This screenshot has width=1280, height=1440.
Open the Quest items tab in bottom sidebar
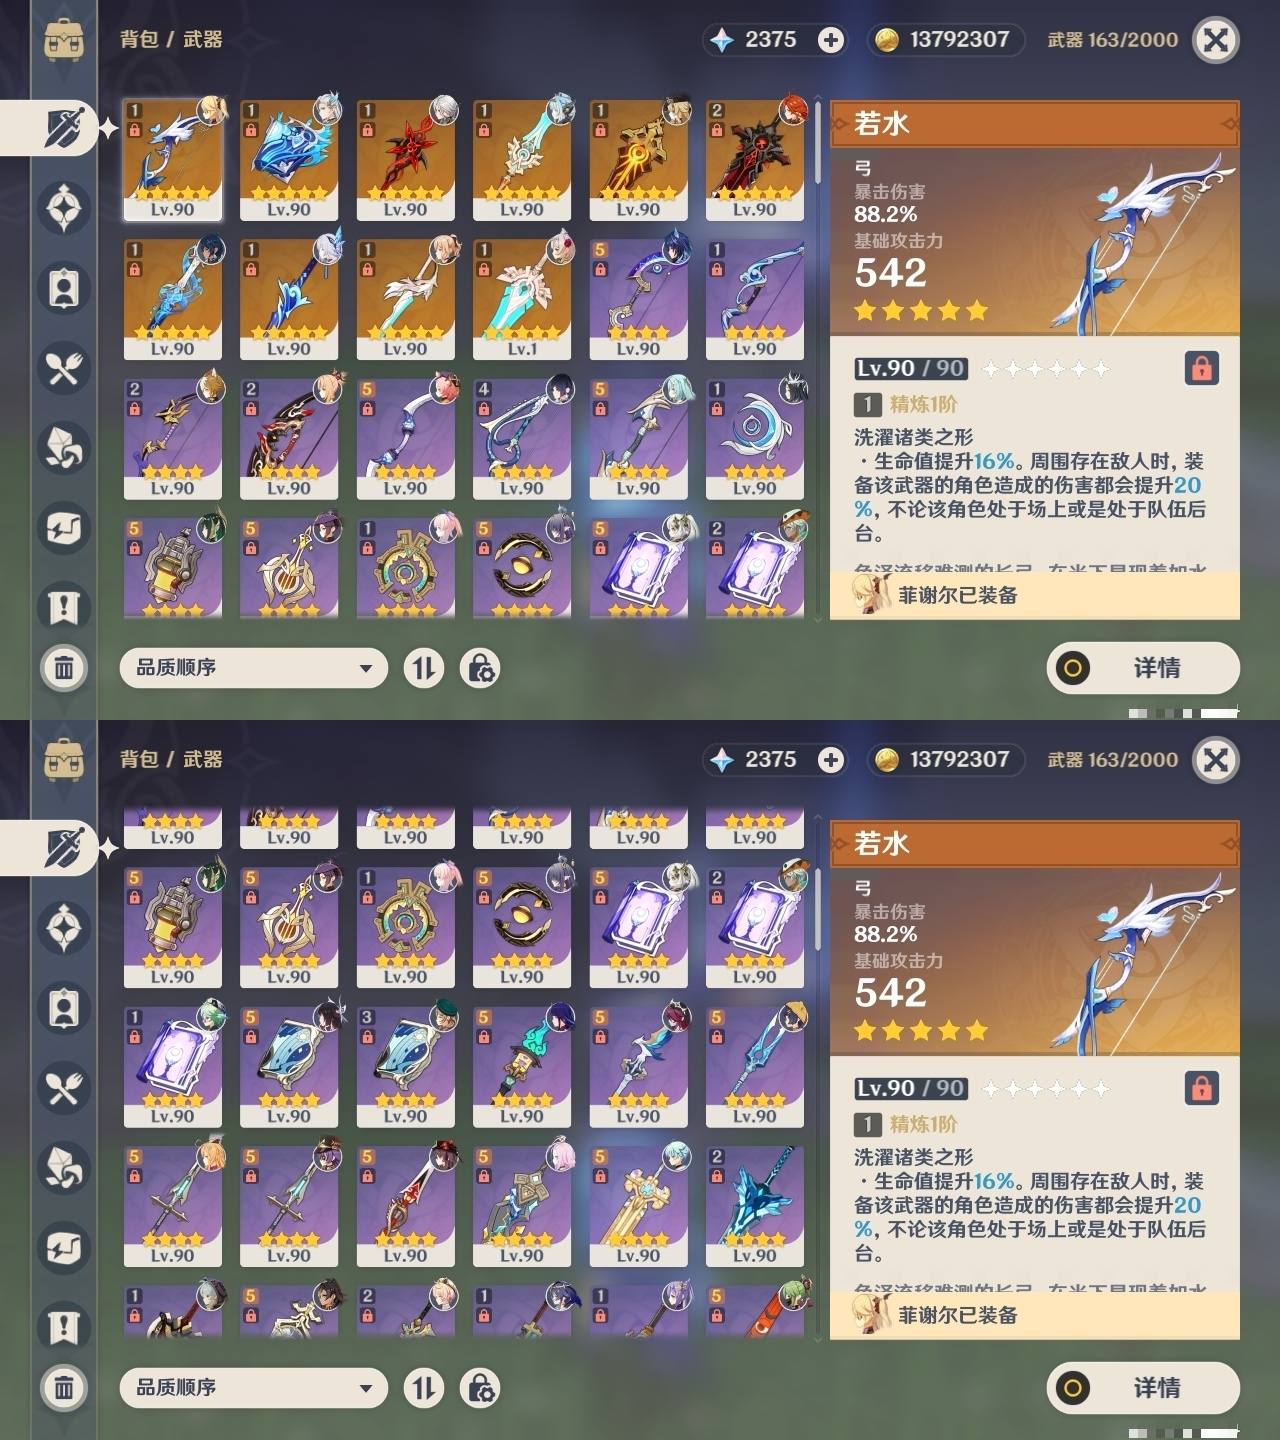(x=64, y=1327)
